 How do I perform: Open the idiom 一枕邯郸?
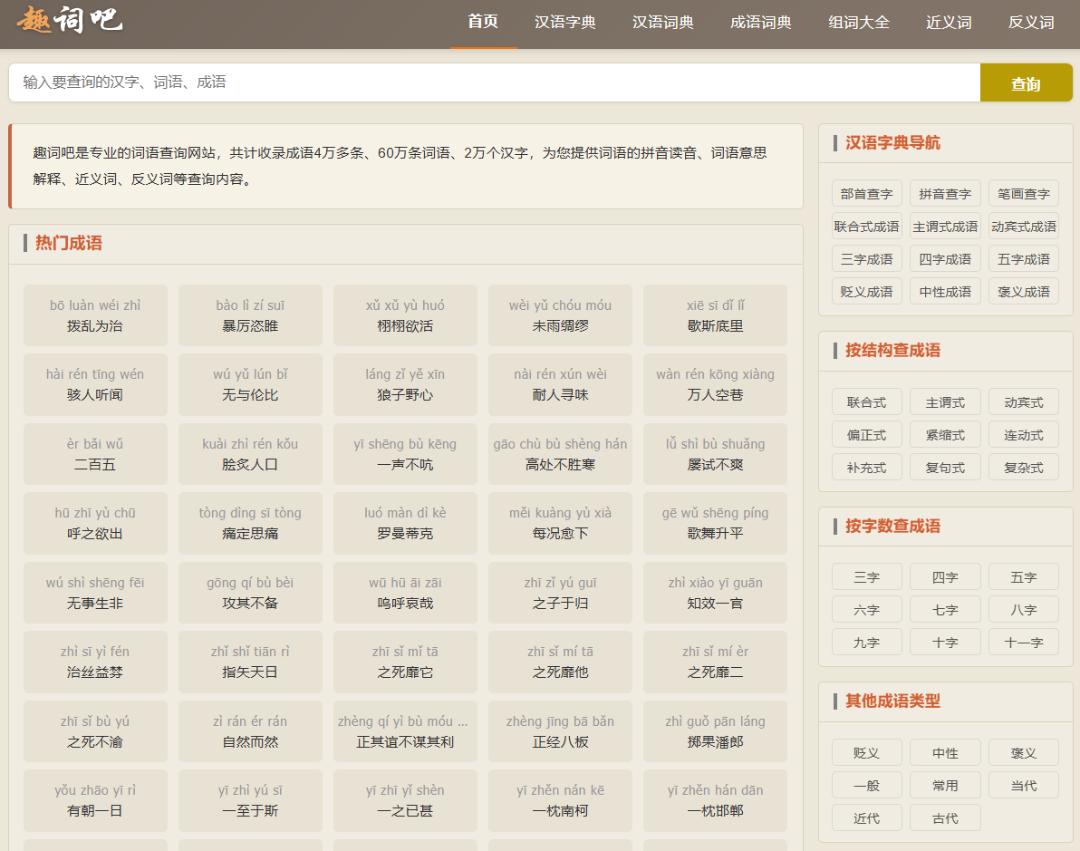point(715,801)
